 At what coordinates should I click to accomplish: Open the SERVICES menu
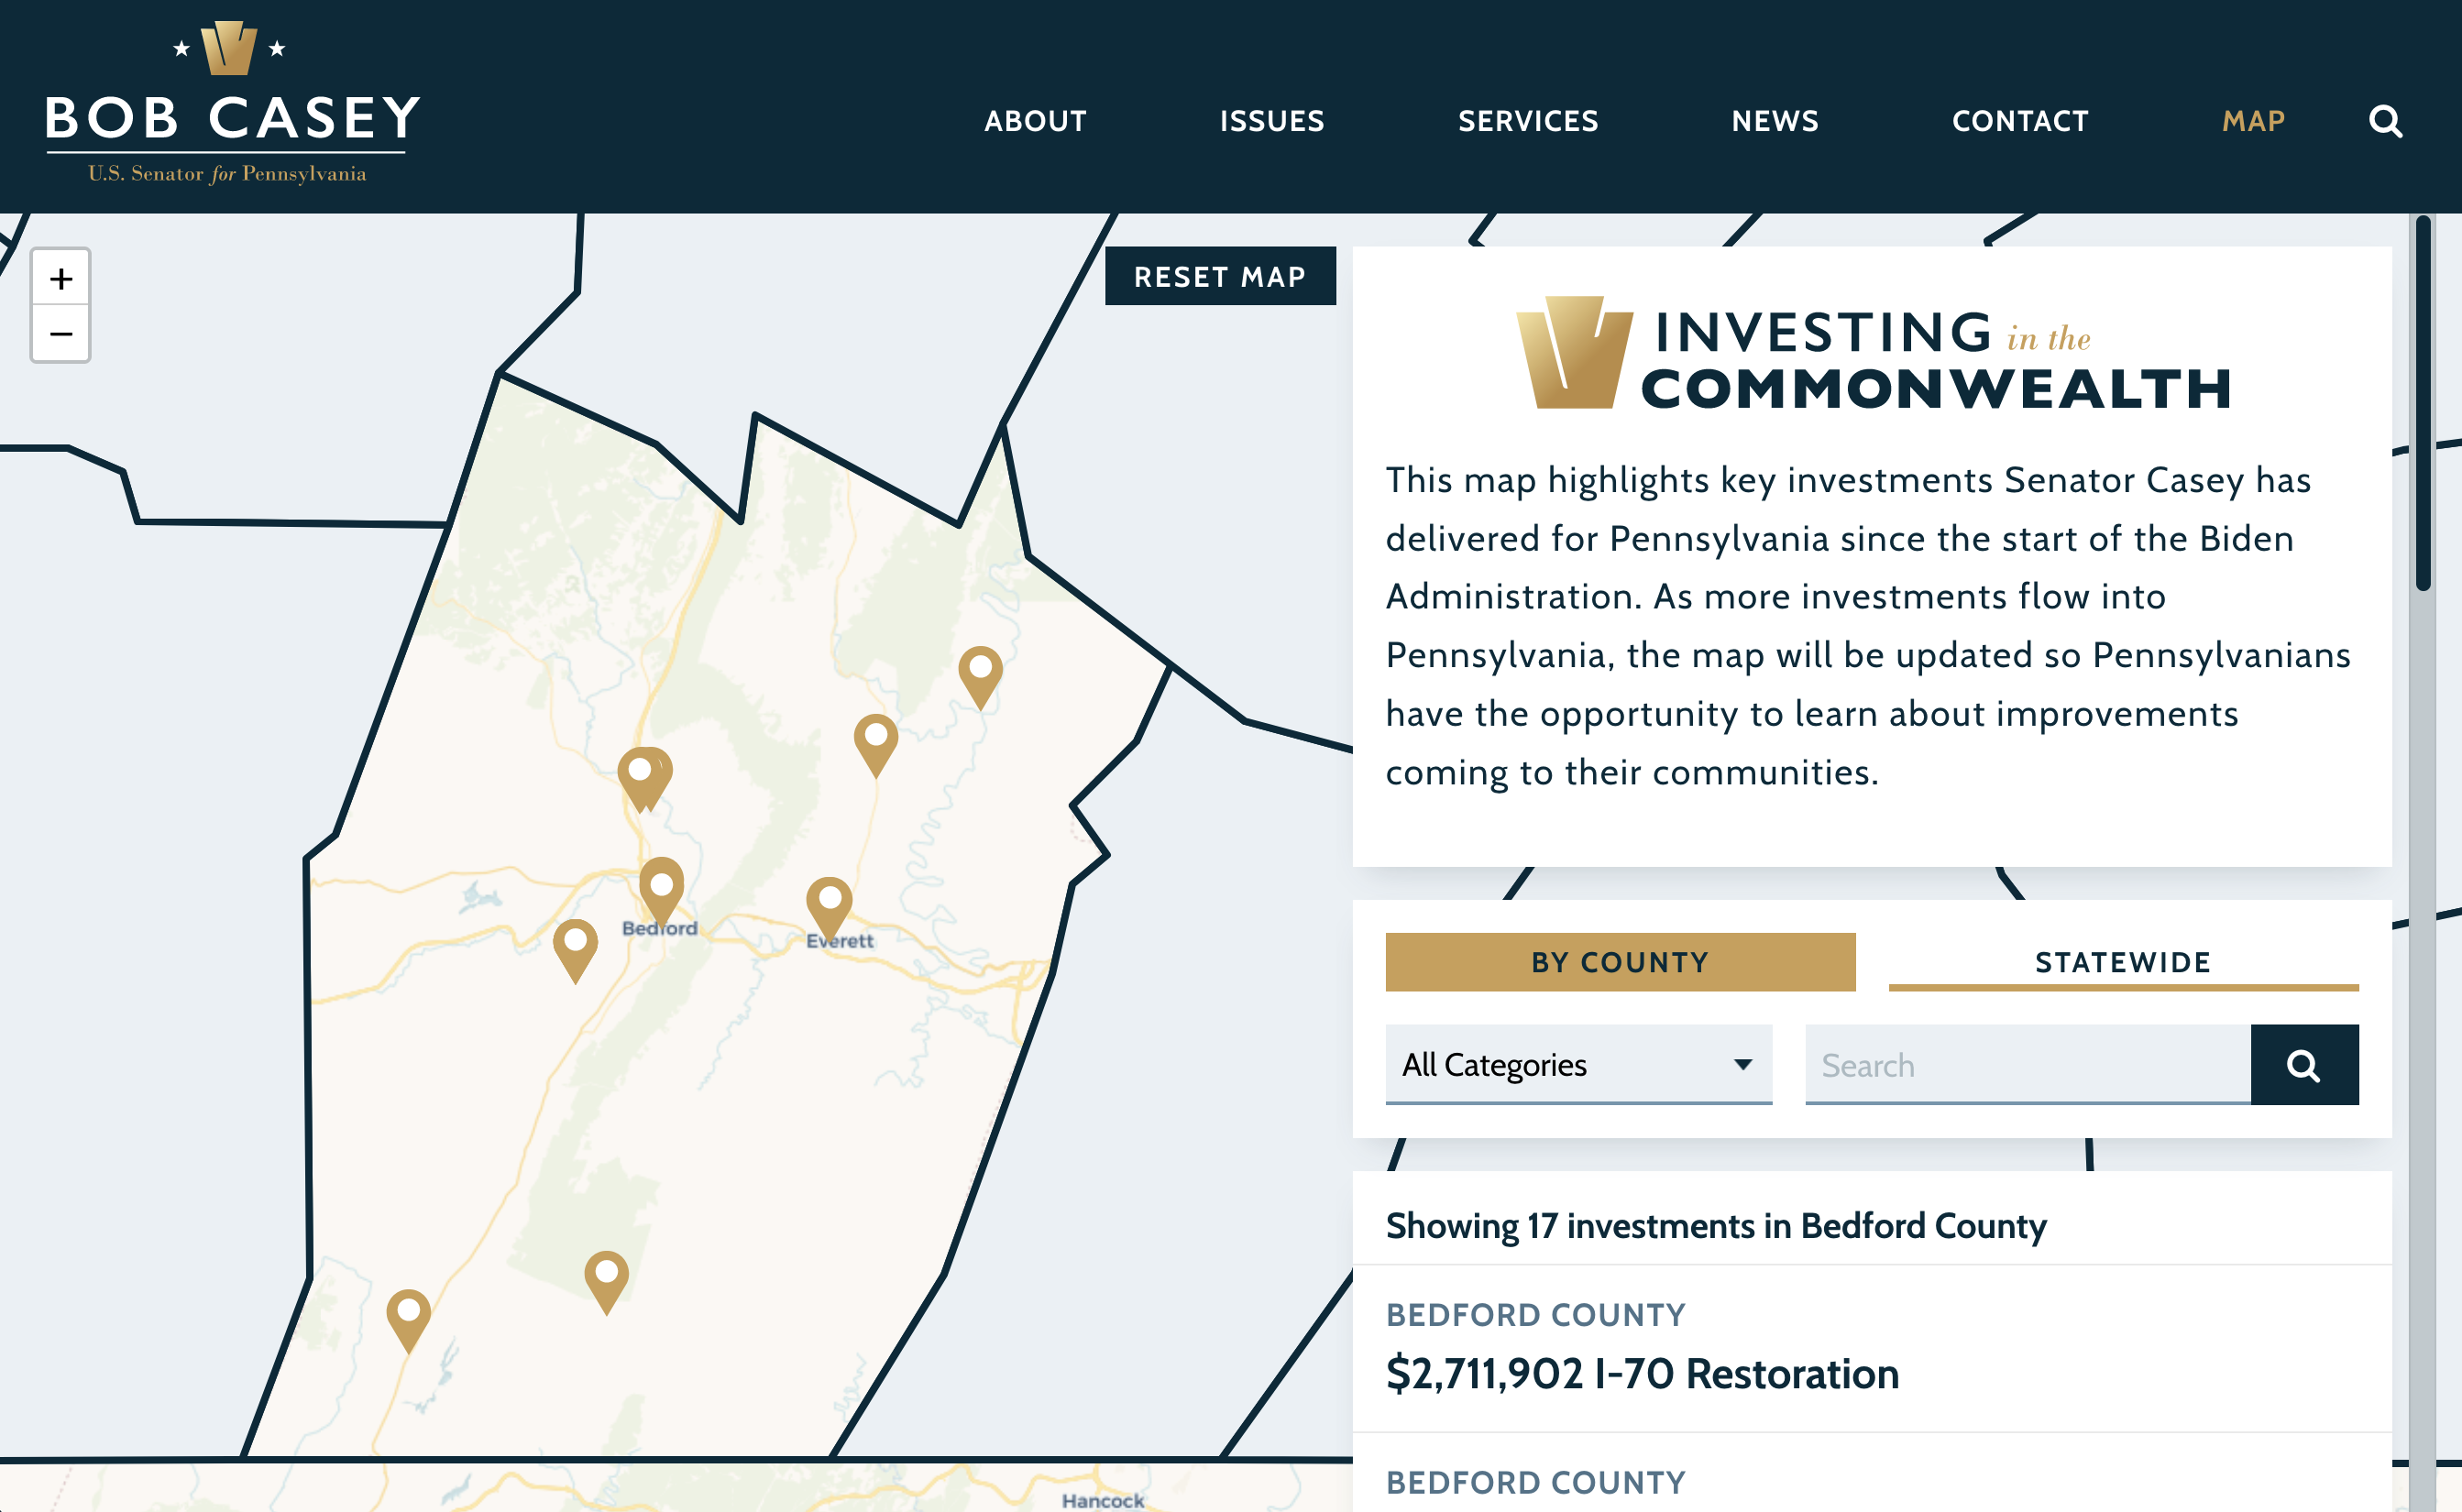pyautogui.click(x=1527, y=121)
